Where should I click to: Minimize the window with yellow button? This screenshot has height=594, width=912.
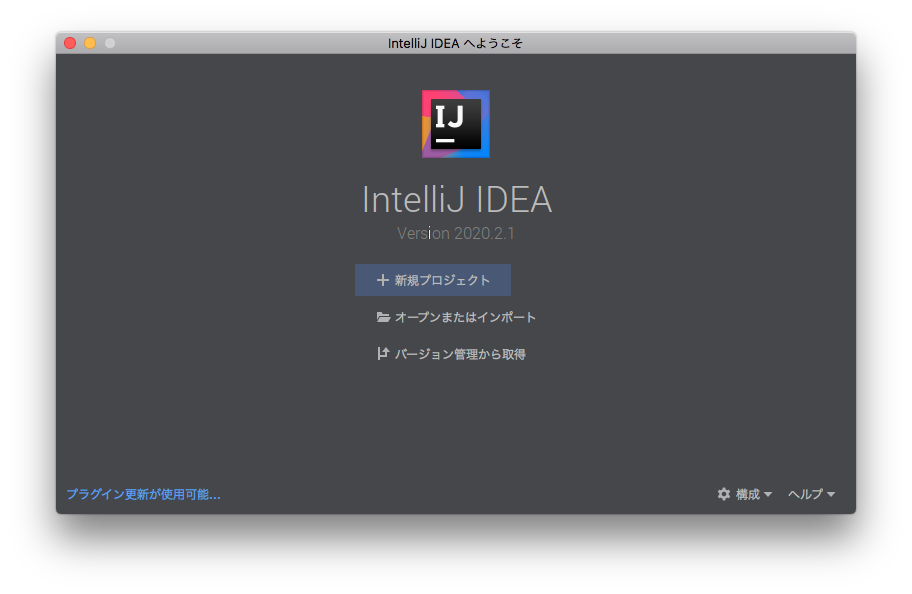point(90,43)
